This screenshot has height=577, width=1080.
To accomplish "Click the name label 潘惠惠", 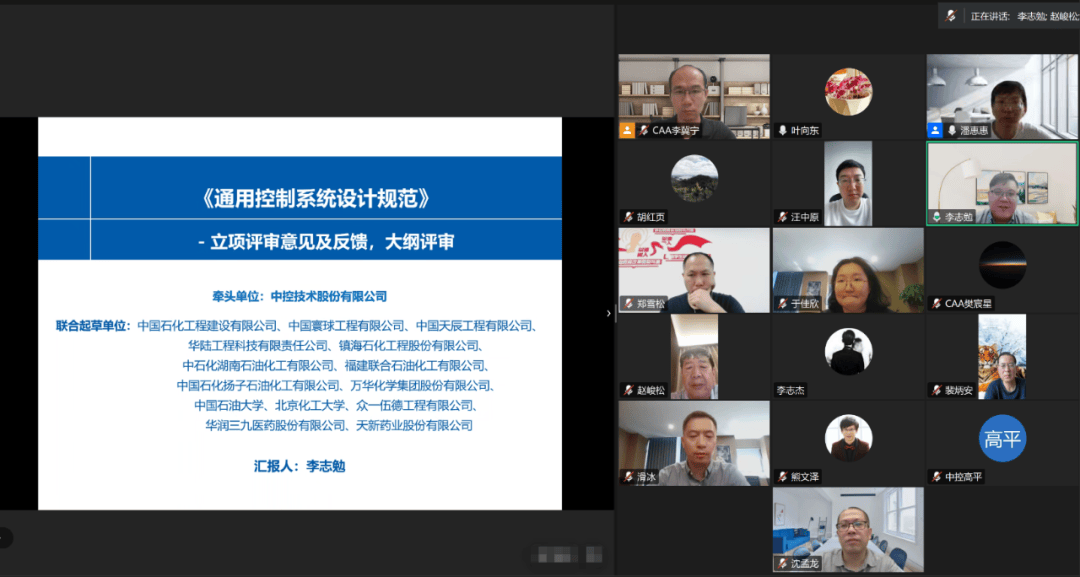I will coord(974,130).
